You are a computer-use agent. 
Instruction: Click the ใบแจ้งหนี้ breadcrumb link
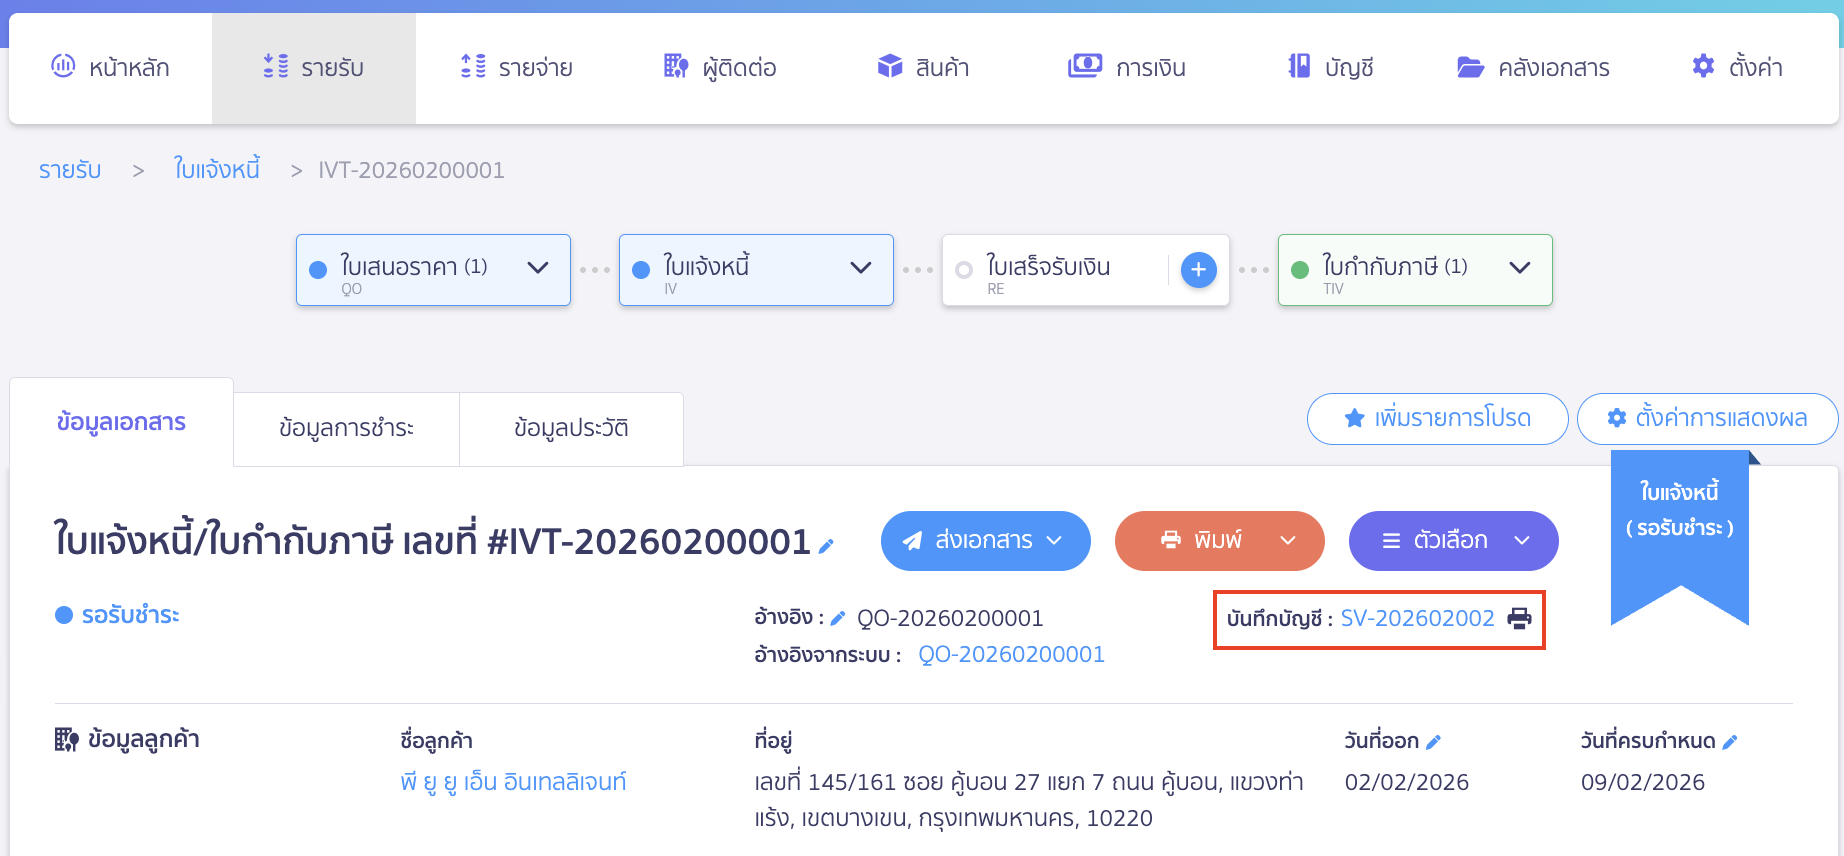click(x=217, y=169)
